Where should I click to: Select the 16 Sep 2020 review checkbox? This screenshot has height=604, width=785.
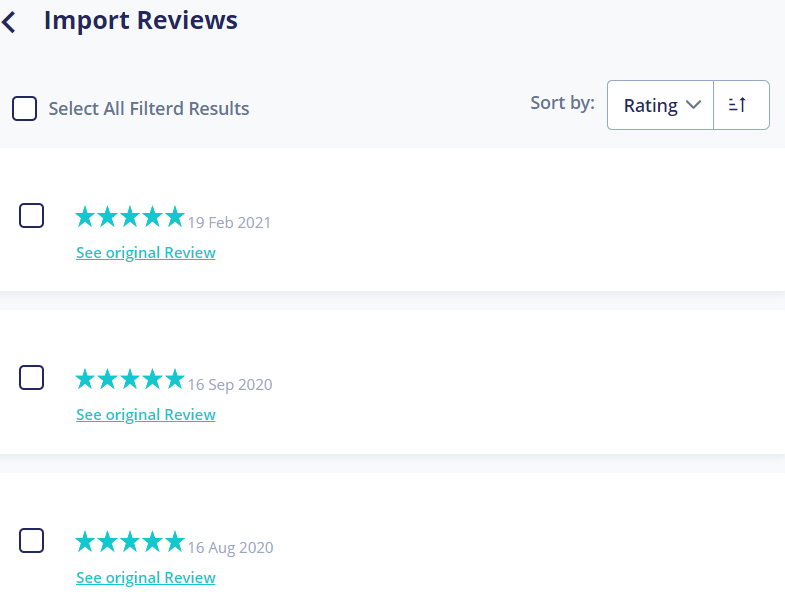coord(32,377)
